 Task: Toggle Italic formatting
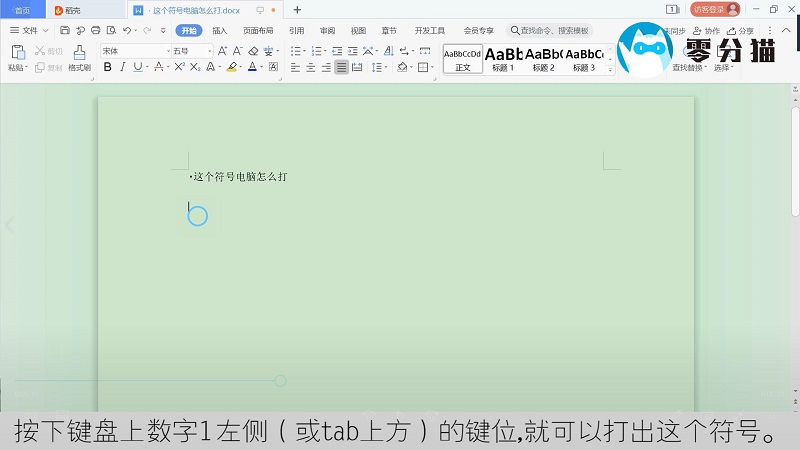coord(122,67)
